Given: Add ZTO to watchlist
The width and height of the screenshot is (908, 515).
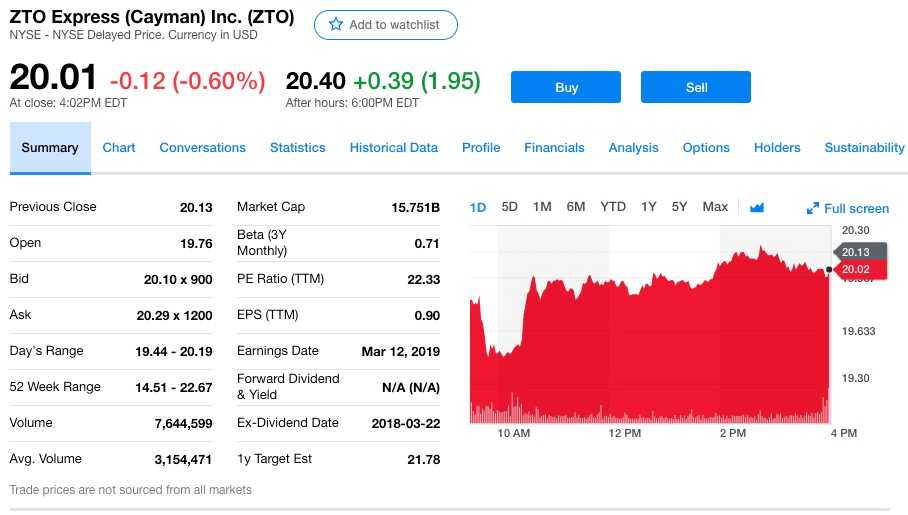Looking at the screenshot, I should coord(385,25).
